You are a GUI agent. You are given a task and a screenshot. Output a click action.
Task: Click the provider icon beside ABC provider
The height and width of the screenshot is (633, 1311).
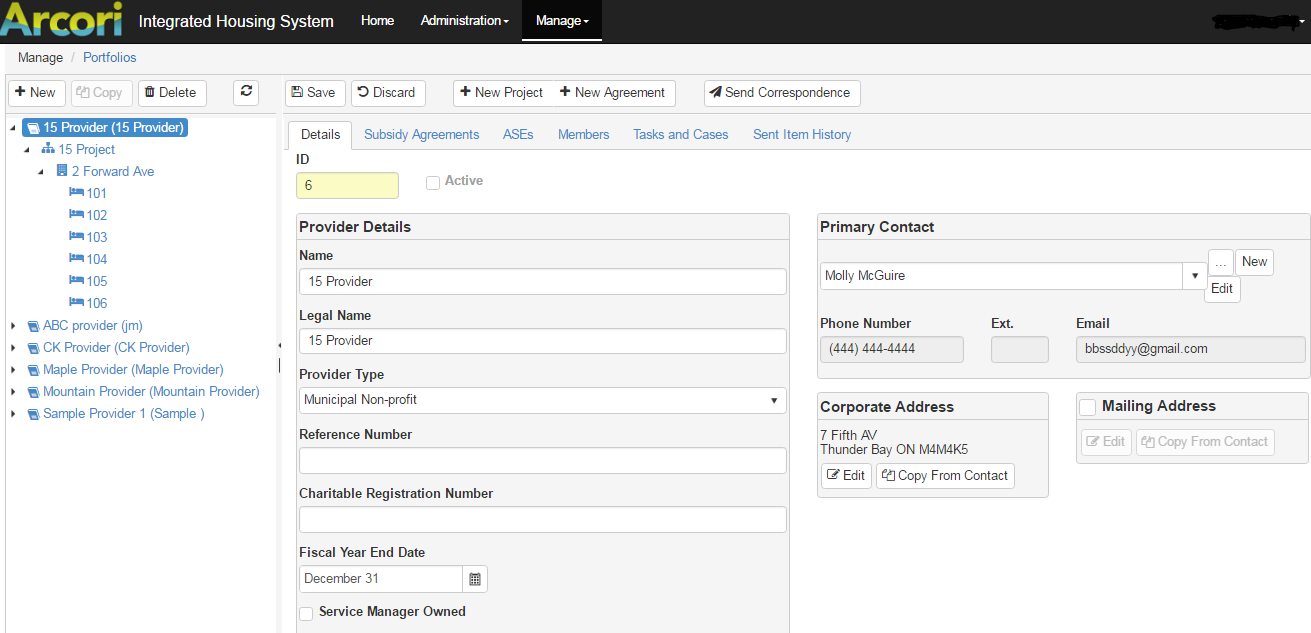[x=33, y=326]
